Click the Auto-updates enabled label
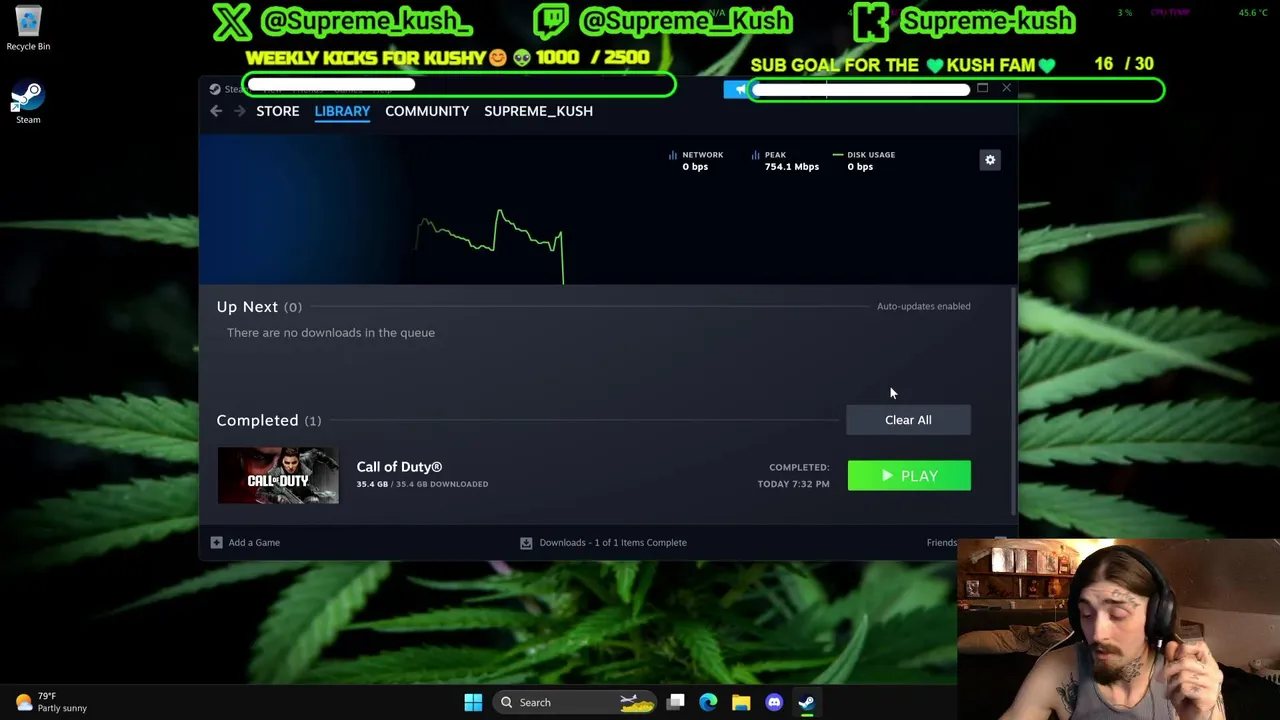 [x=923, y=306]
